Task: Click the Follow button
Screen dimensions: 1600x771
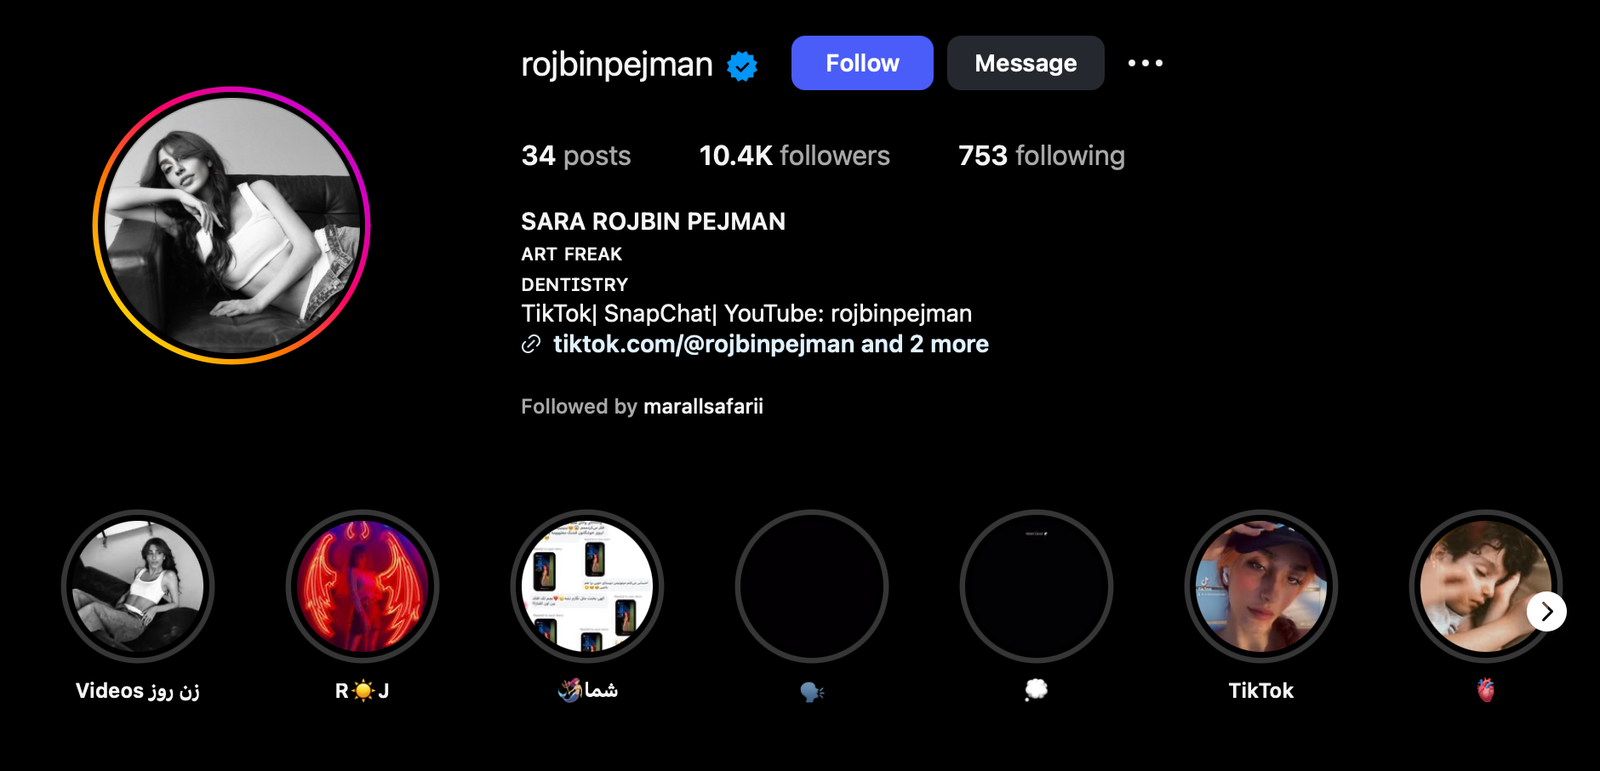Action: 862,63
